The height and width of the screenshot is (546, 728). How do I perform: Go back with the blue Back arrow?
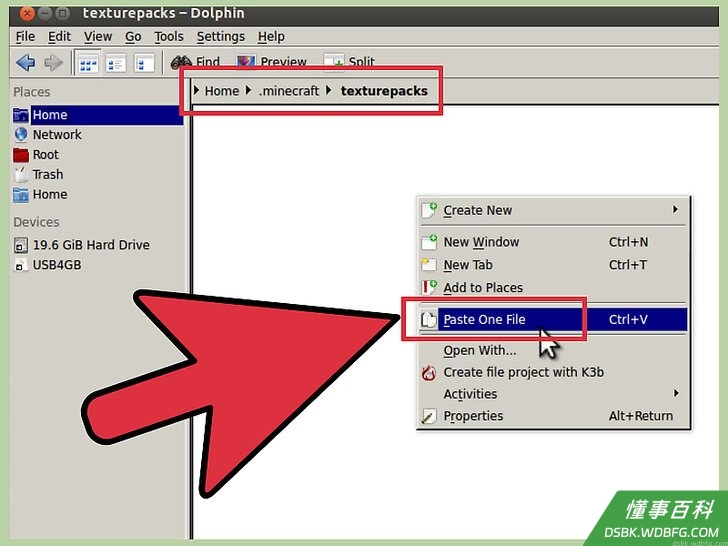pyautogui.click(x=26, y=62)
